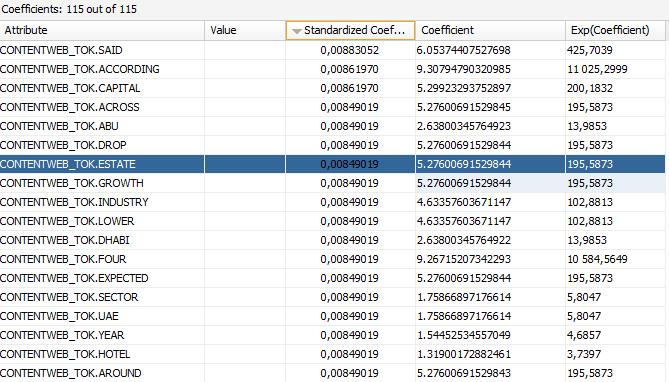Select row CONTENTWEB_TOK.HOTEL
This screenshot has height=382, width=669.
(x=332, y=354)
